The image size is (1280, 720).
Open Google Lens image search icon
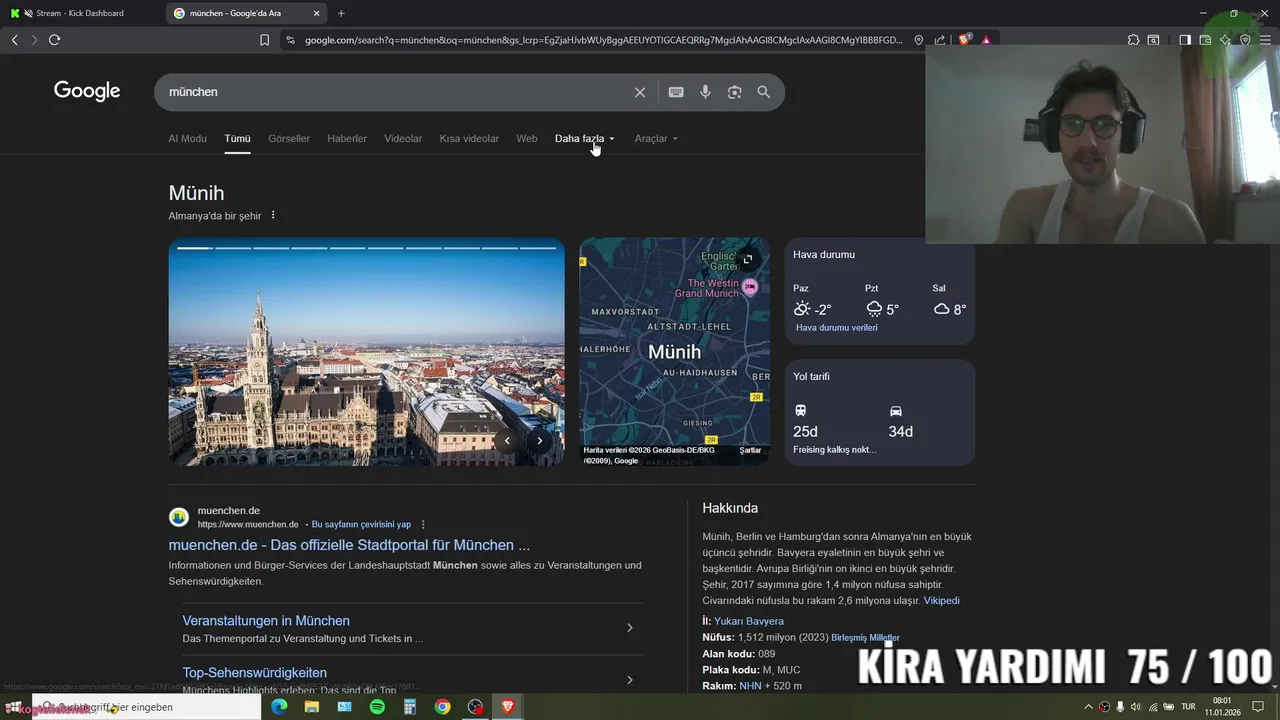coord(735,92)
